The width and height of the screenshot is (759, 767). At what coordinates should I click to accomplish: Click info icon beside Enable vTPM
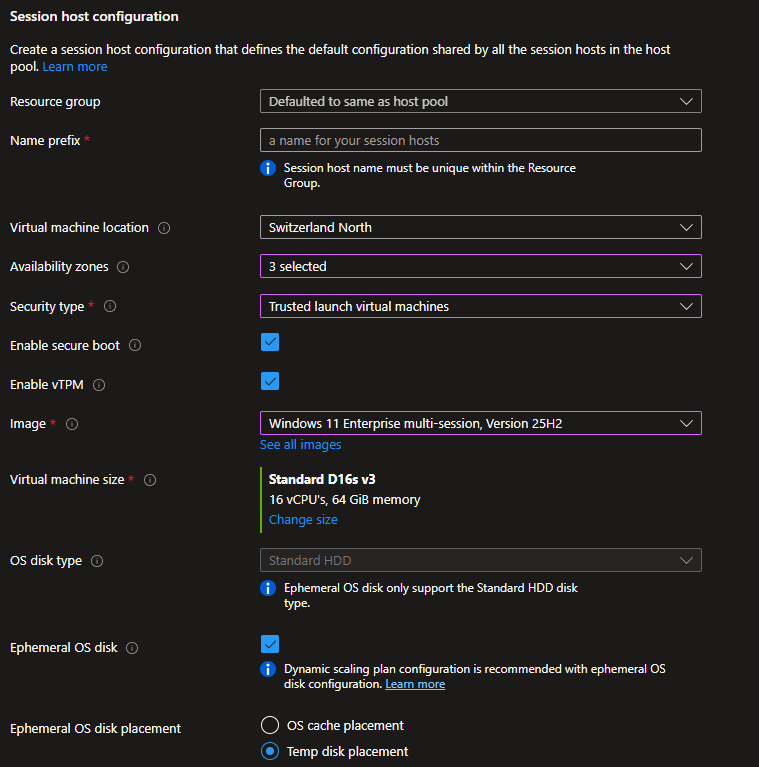pos(99,385)
